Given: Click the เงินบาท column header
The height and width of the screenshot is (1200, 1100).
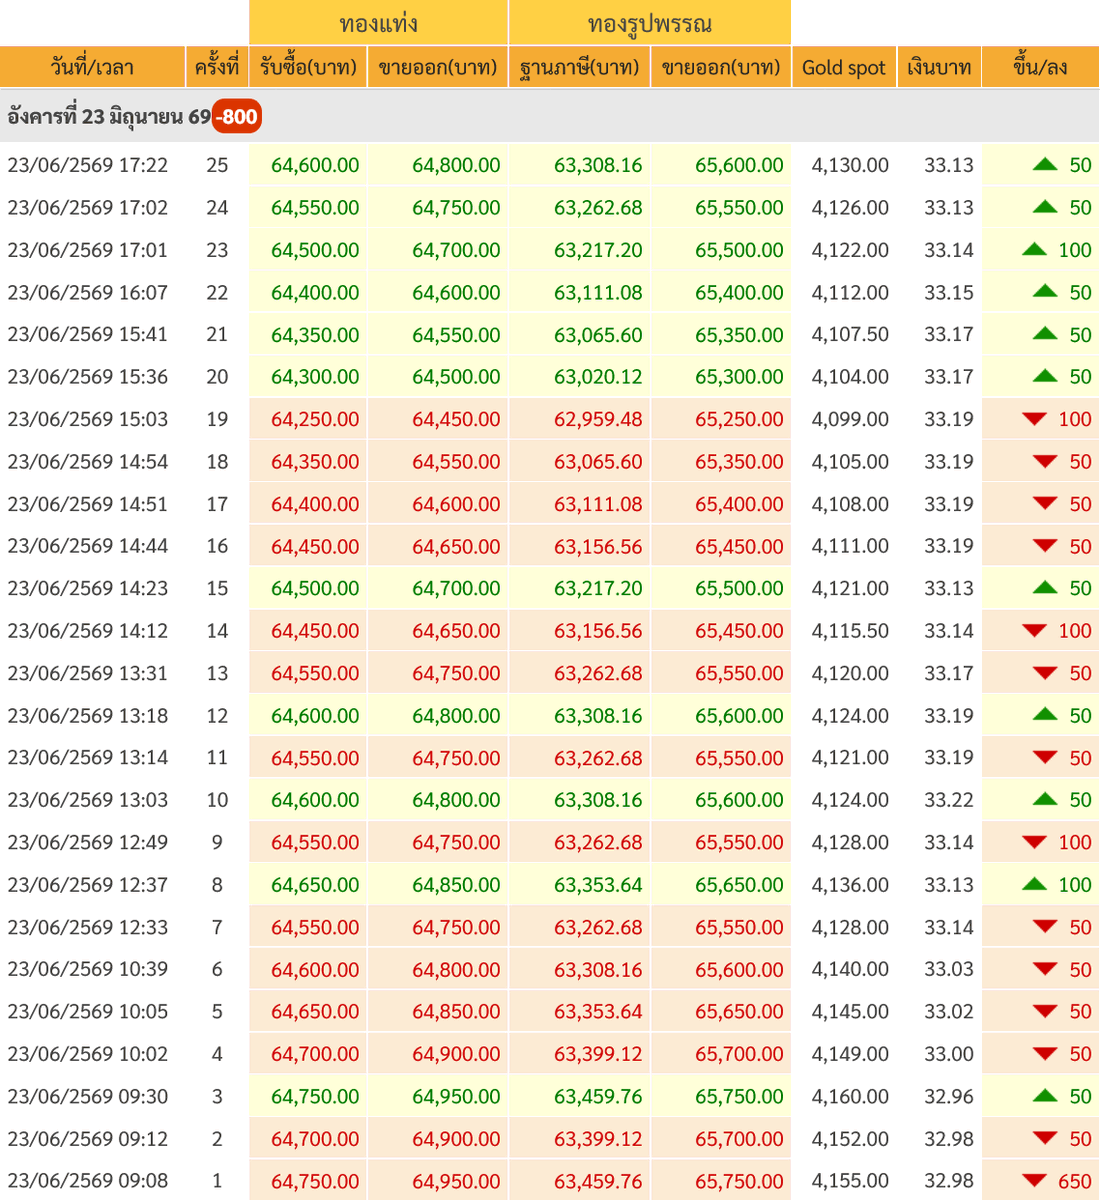Looking at the screenshot, I should [939, 67].
